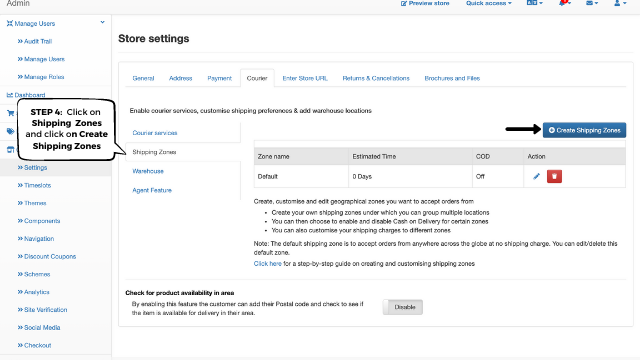Open Timeslots in sidebar
This screenshot has height=360, width=640.
click(38, 185)
